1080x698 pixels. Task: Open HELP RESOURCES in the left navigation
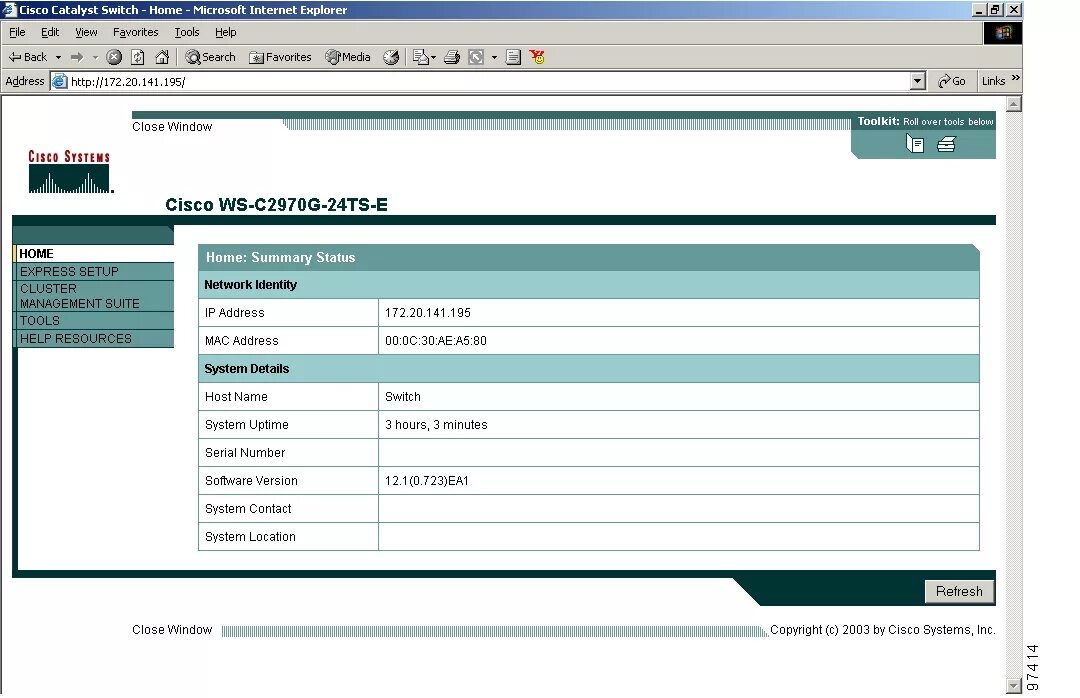point(95,338)
